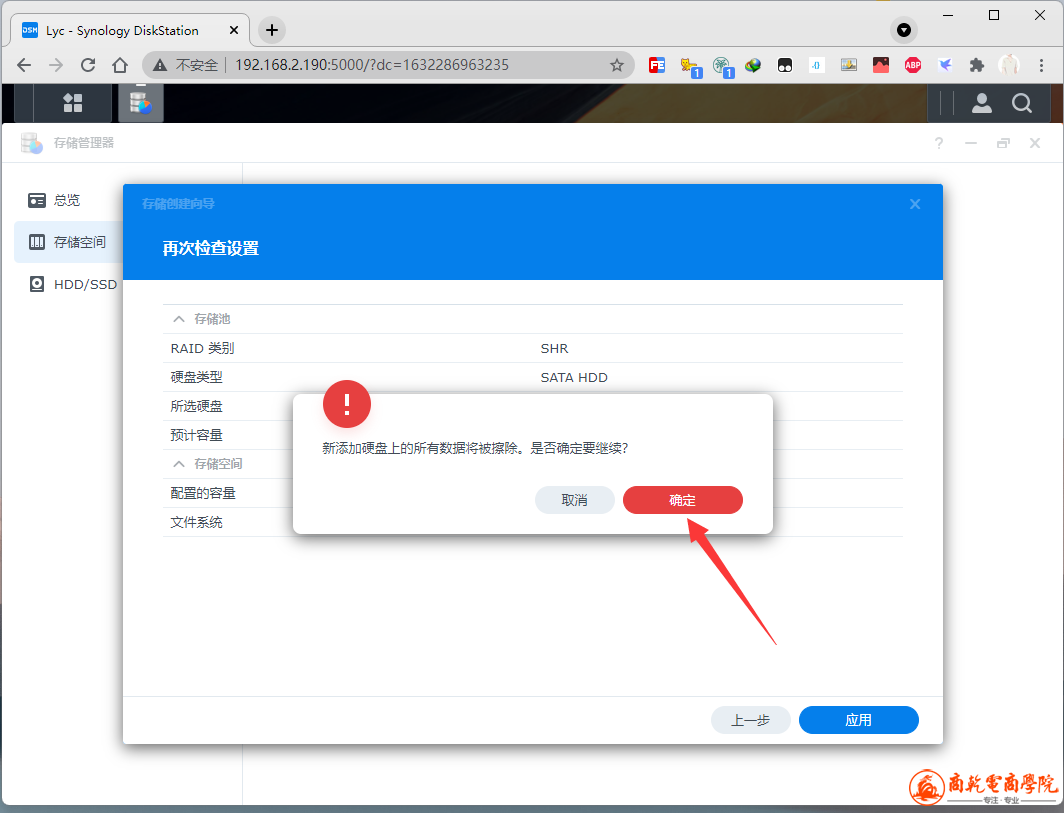Select HDD/SSD in the sidebar

[84, 284]
